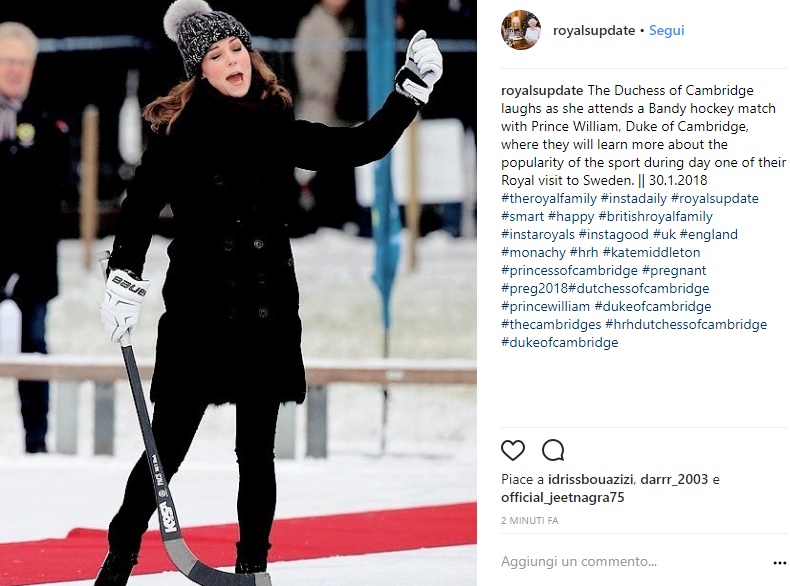Open the #katemiddleton hashtag
The height and width of the screenshot is (586, 790).
pos(651,252)
